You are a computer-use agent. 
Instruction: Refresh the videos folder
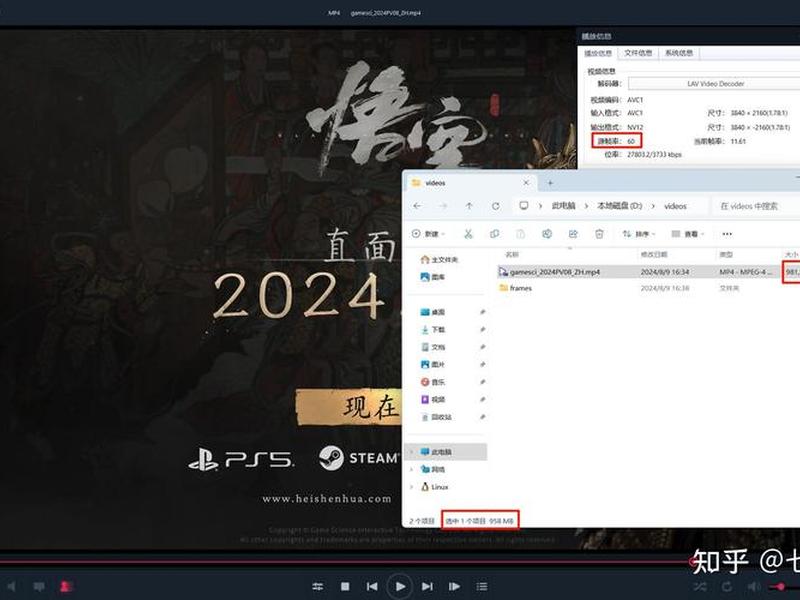tap(495, 206)
